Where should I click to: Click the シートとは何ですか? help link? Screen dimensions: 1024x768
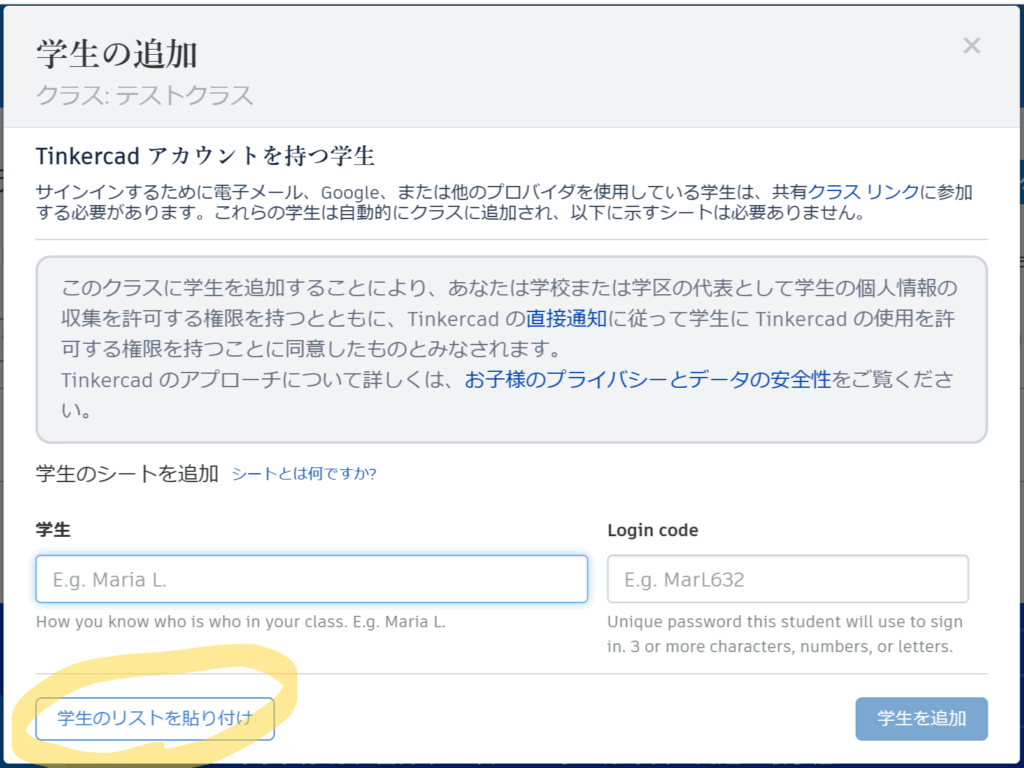point(304,473)
